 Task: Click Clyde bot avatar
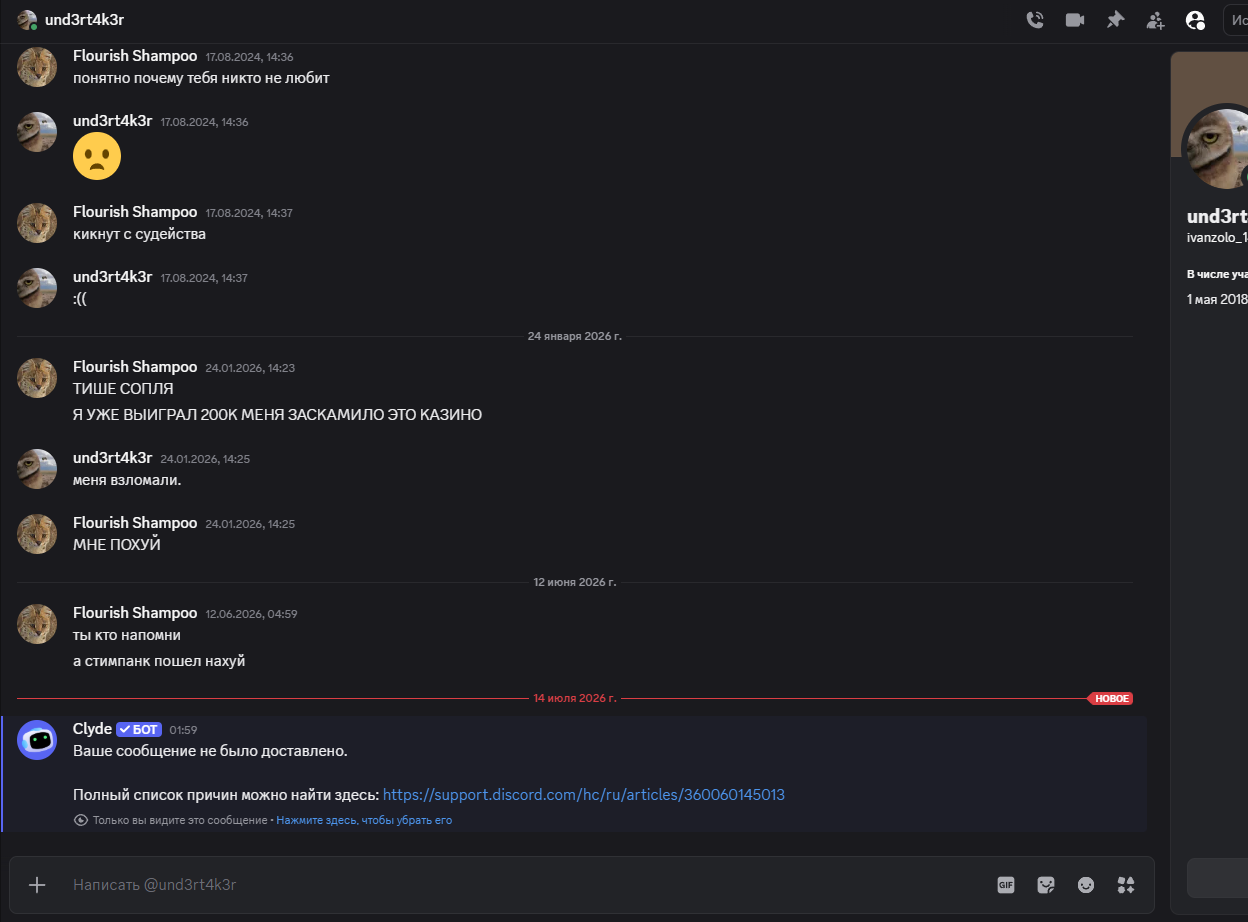tap(37, 740)
